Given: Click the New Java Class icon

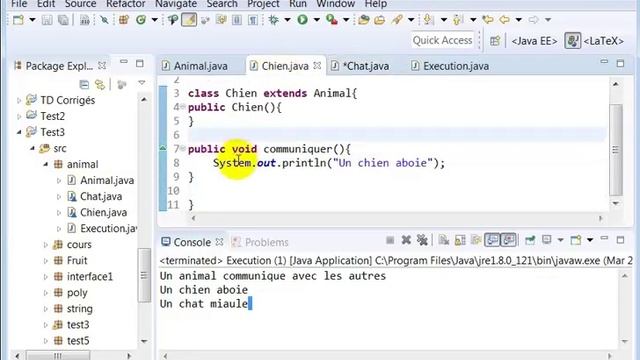Looking at the screenshot, I should 141,20.
